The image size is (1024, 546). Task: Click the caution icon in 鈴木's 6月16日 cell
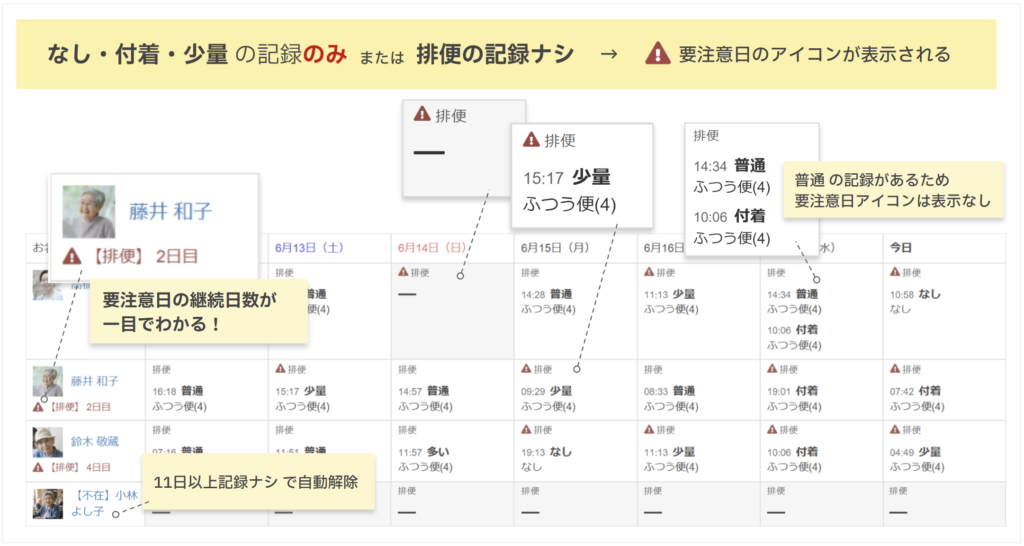(649, 430)
